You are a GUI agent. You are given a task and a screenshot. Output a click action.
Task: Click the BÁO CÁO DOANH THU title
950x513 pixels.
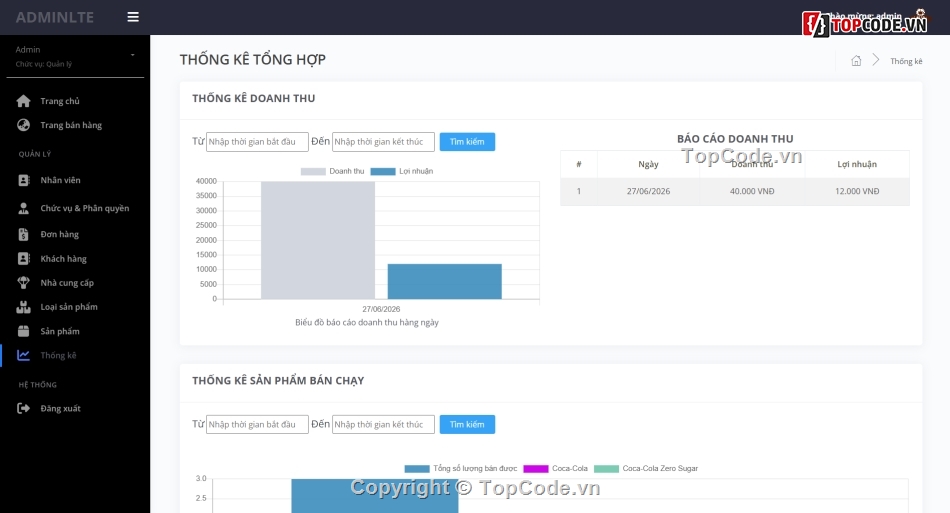pos(735,139)
